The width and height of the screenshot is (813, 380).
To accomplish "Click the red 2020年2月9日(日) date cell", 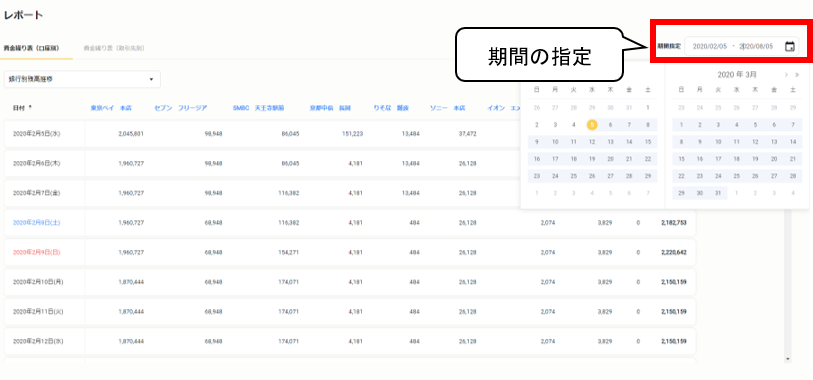I will tap(37, 252).
